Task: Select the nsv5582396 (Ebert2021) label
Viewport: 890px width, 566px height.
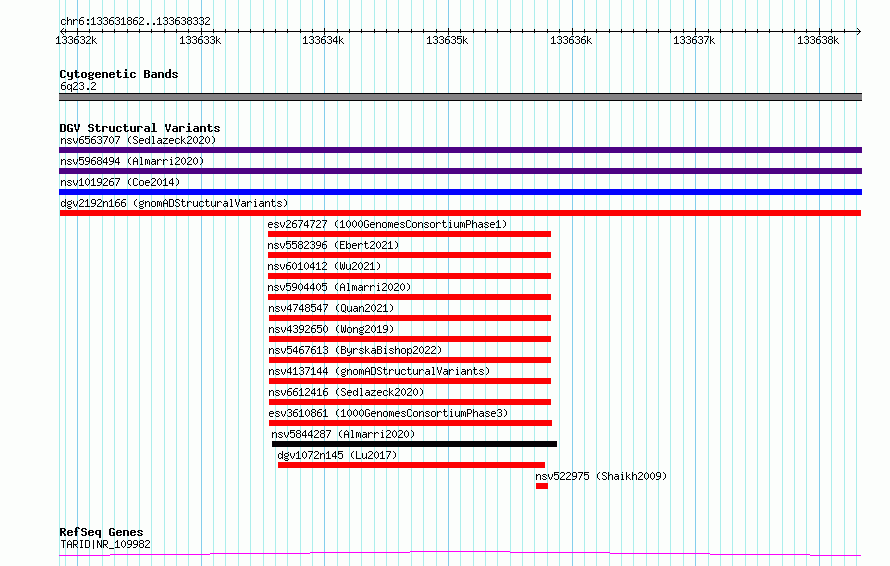Action: tap(333, 245)
